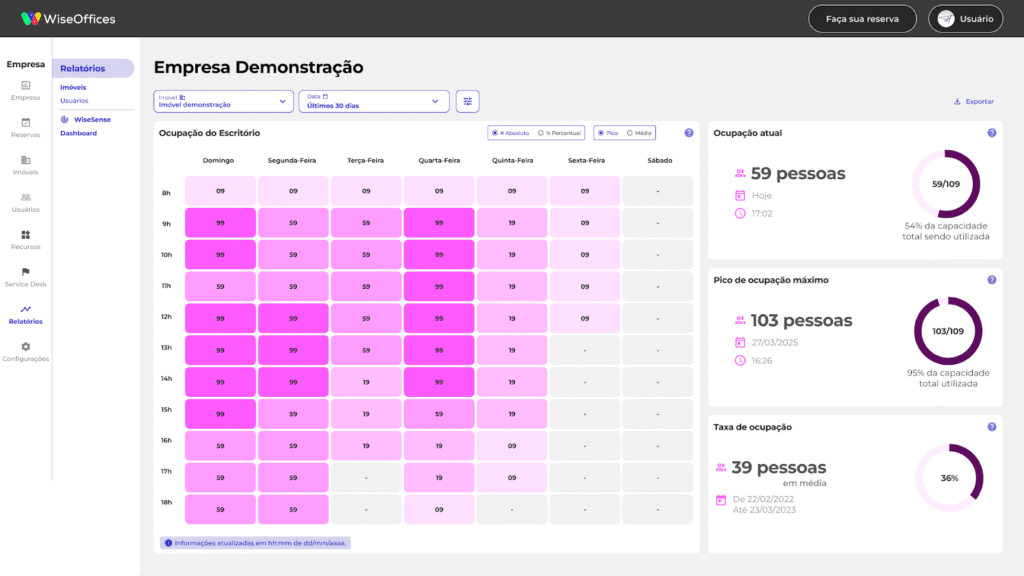Open Configurações from the sidebar

tap(25, 350)
